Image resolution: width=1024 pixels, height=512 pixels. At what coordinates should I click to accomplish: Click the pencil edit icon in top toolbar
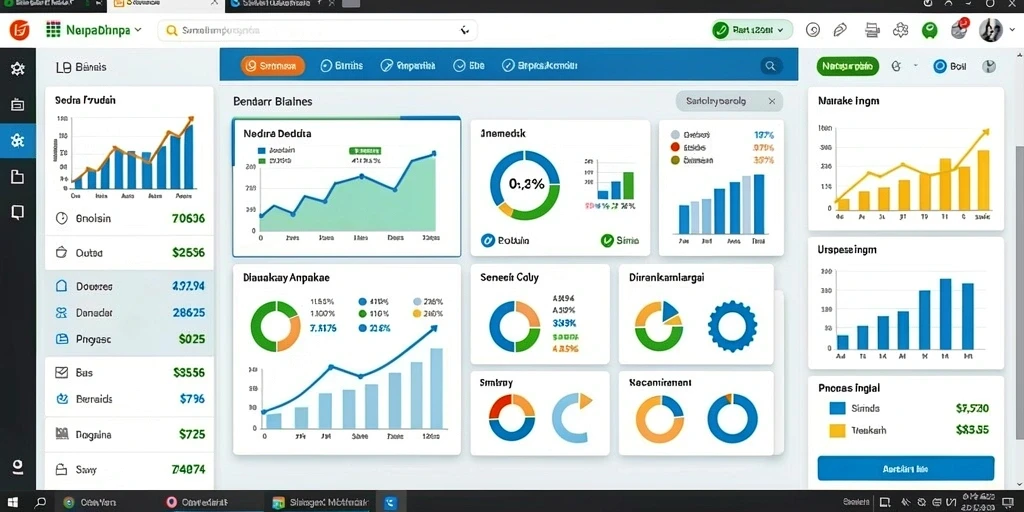[x=840, y=30]
